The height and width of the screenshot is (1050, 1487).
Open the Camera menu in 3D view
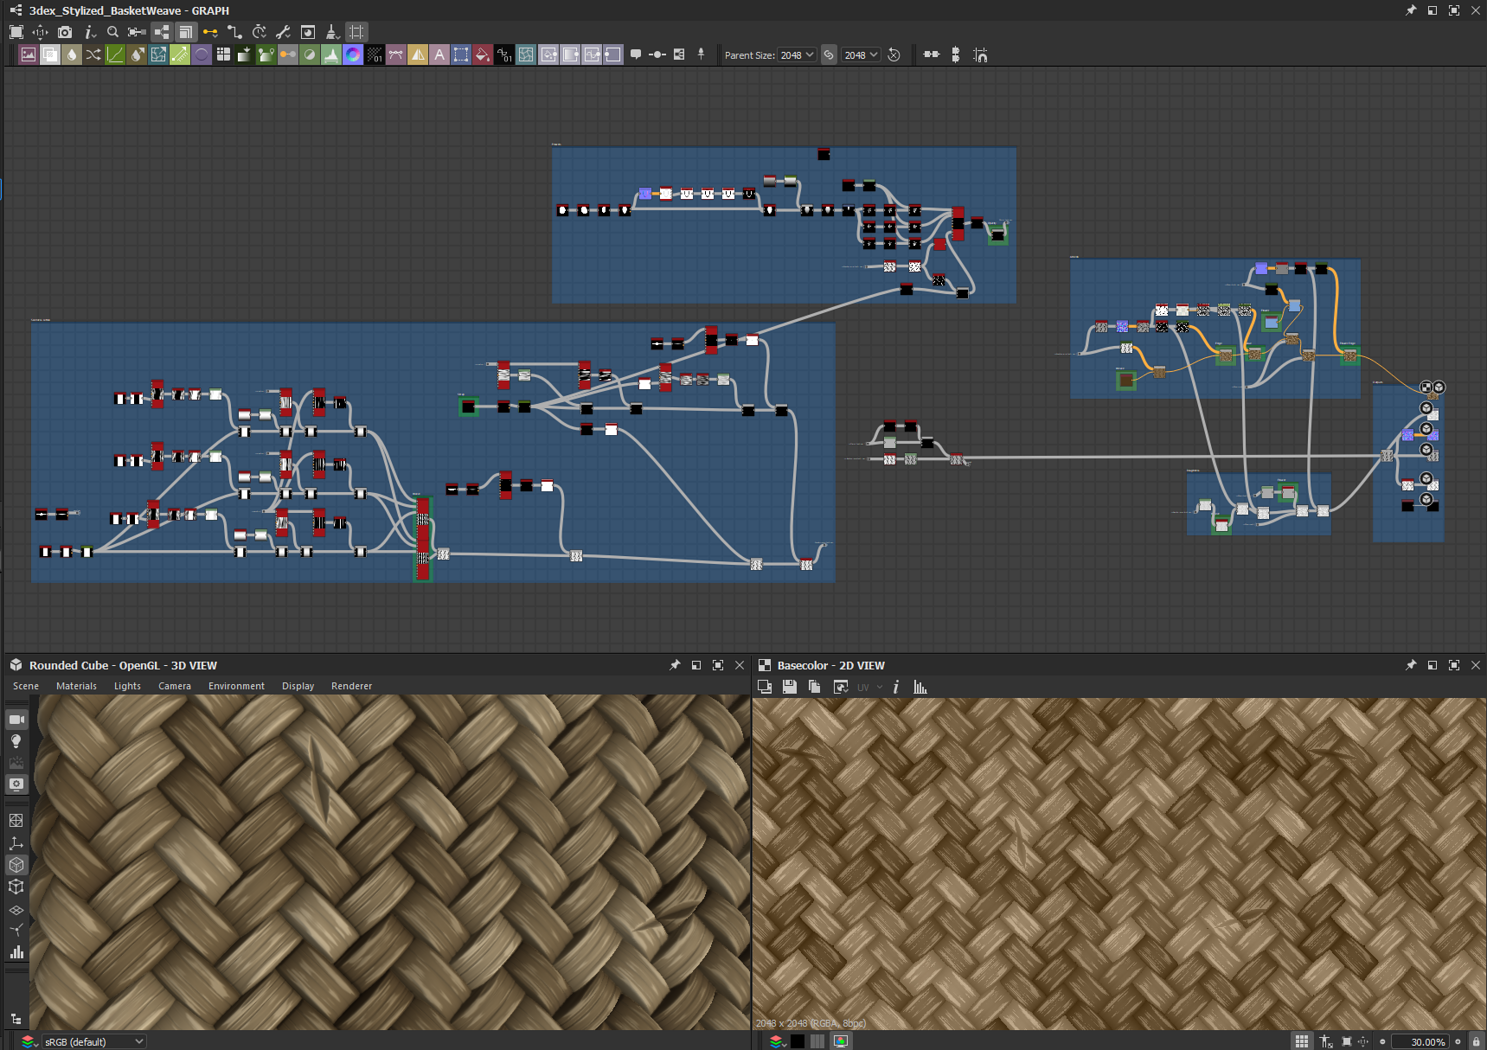point(174,686)
